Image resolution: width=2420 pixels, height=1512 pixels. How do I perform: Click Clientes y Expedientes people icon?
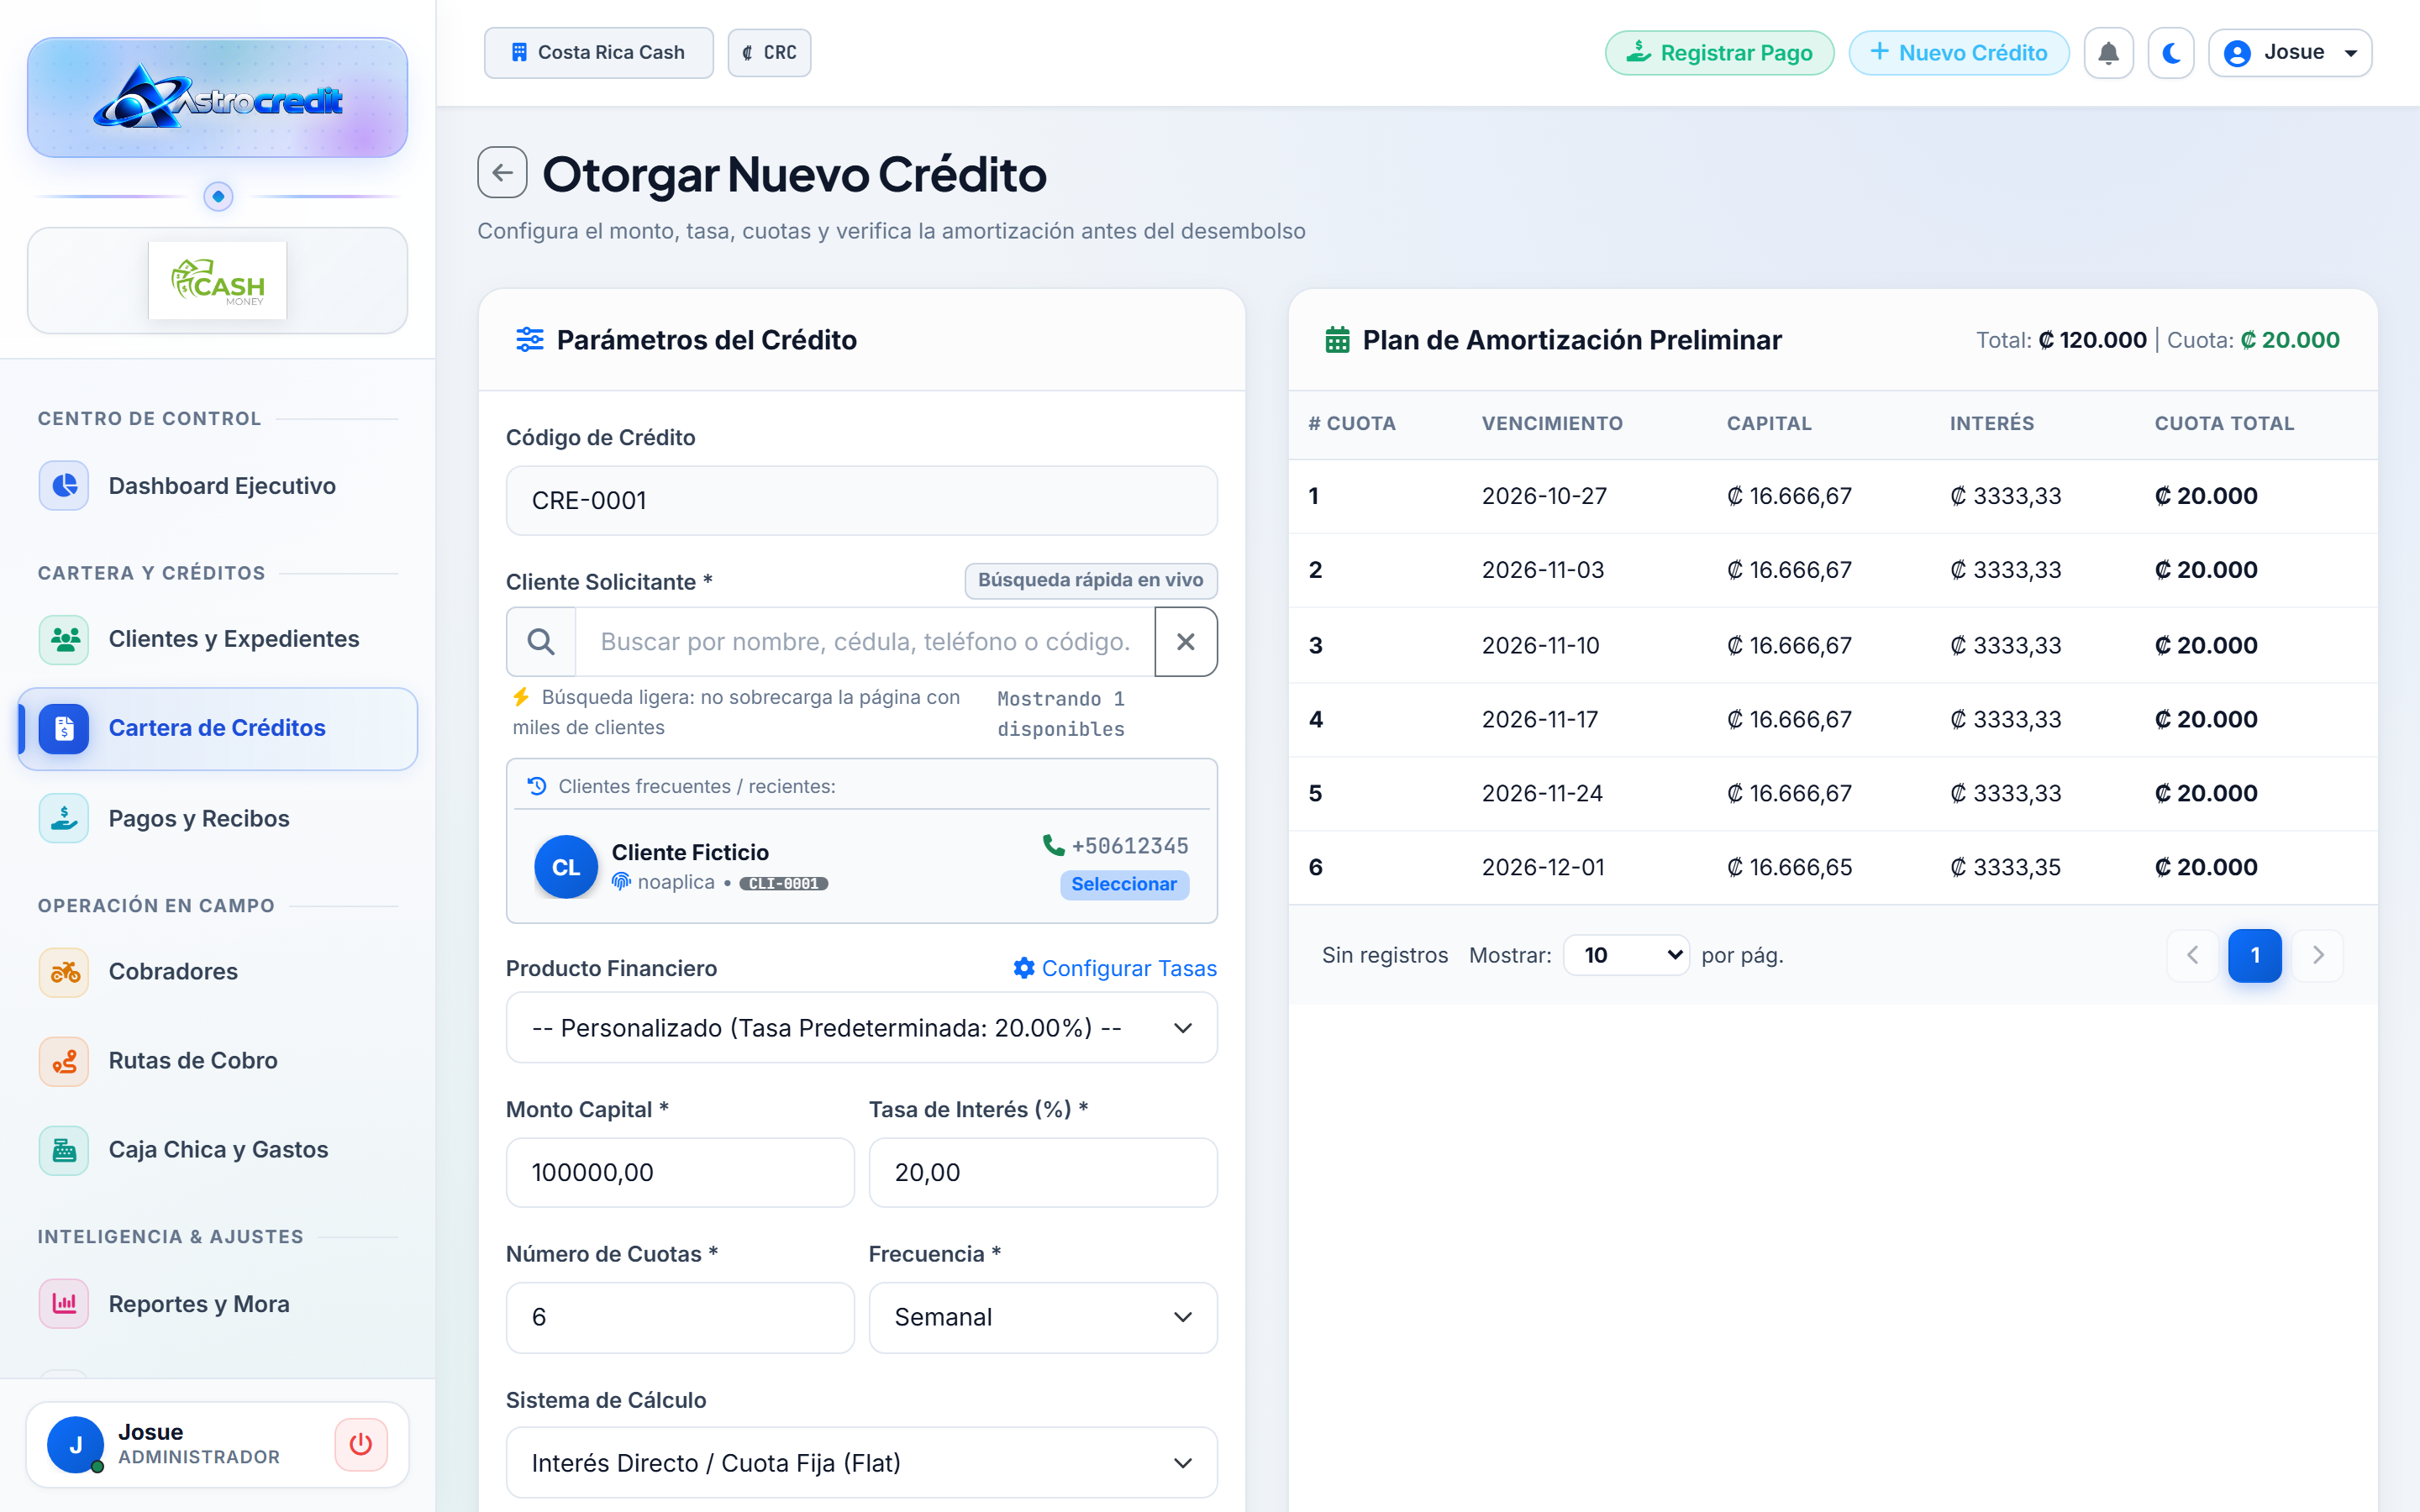(64, 639)
